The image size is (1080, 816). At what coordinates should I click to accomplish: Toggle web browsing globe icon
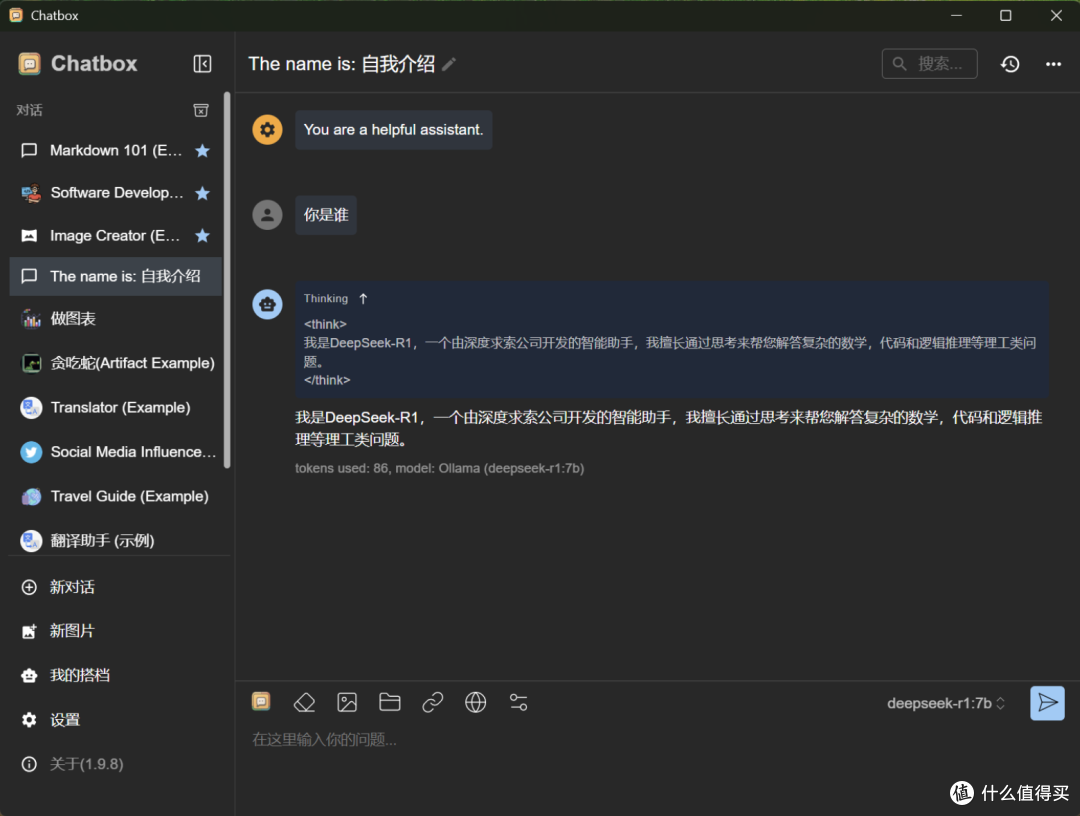click(x=475, y=702)
